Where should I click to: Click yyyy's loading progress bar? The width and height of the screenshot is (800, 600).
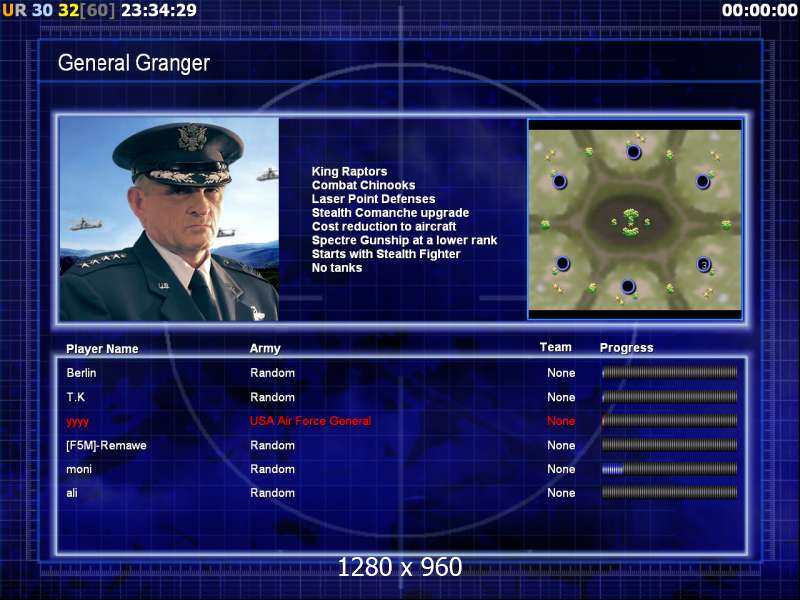pyautogui.click(x=669, y=421)
